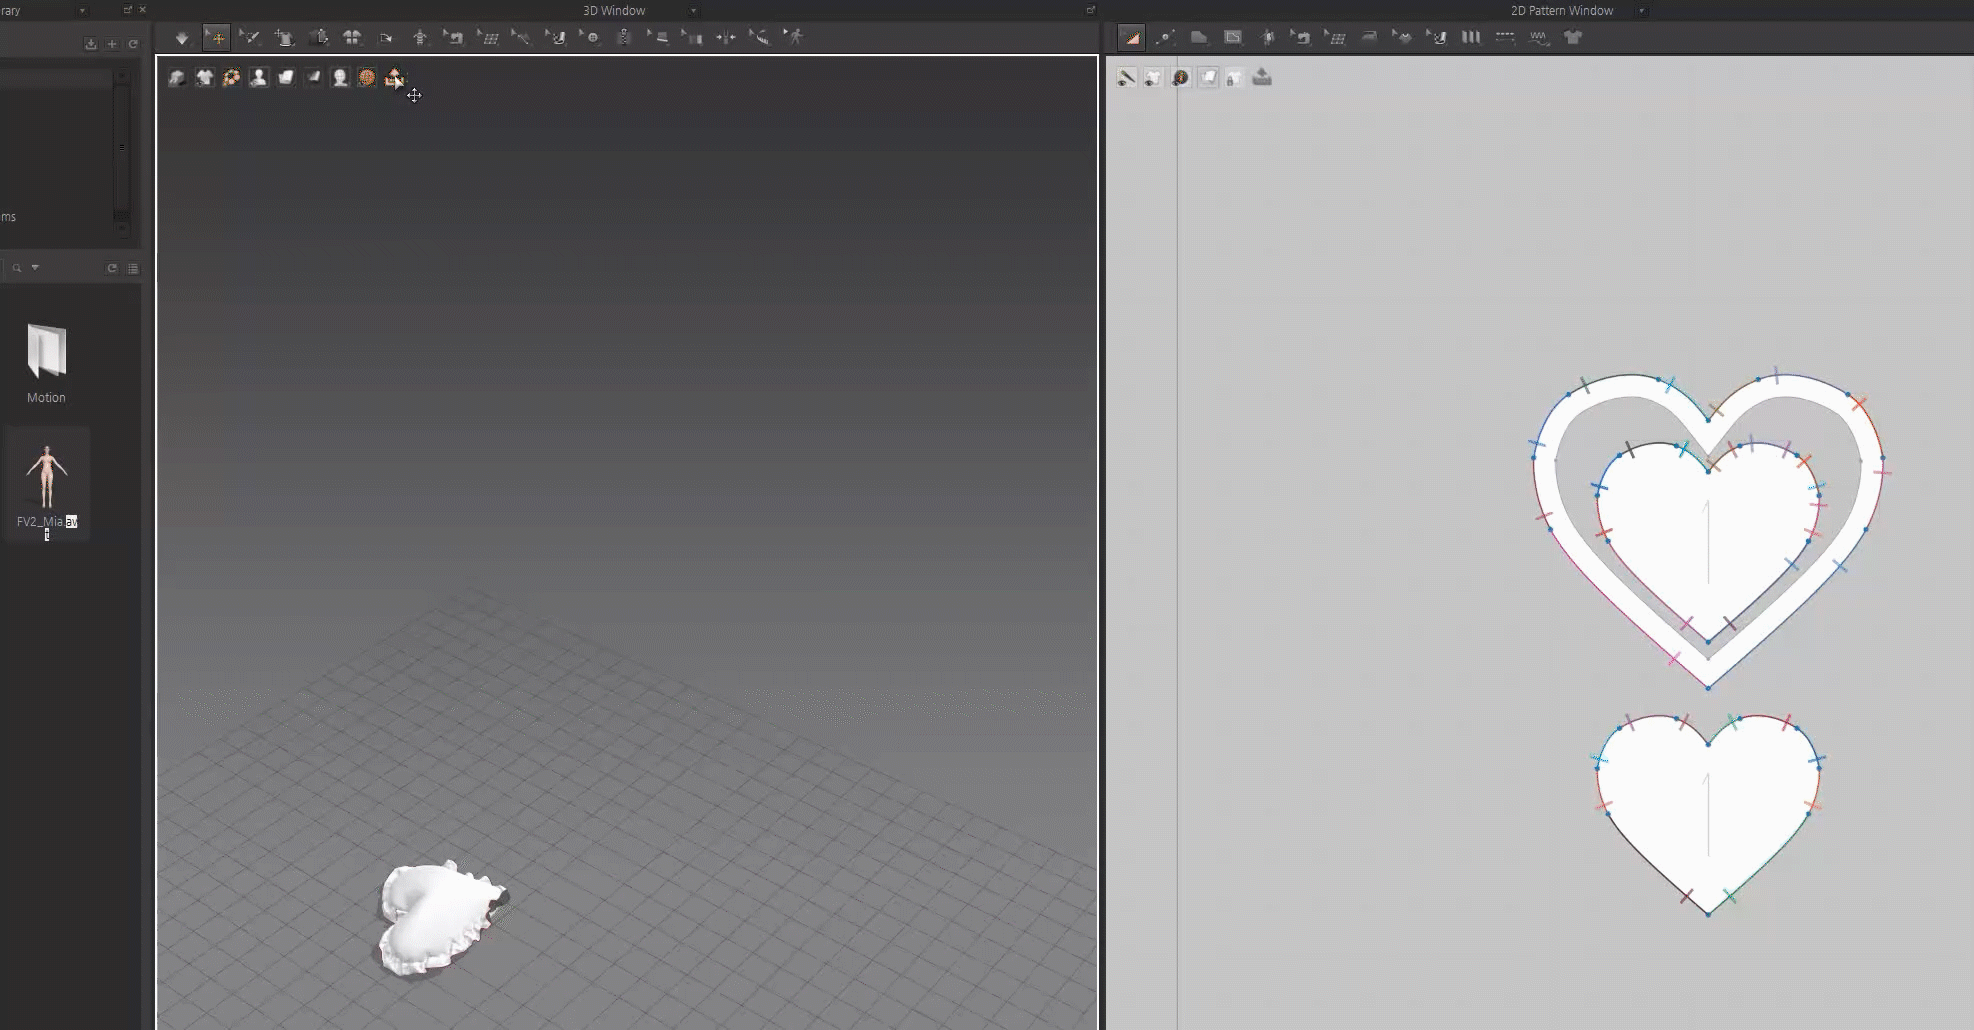Image resolution: width=1974 pixels, height=1030 pixels.
Task: Toggle the 3D garment display shirt icon
Action: [204, 78]
